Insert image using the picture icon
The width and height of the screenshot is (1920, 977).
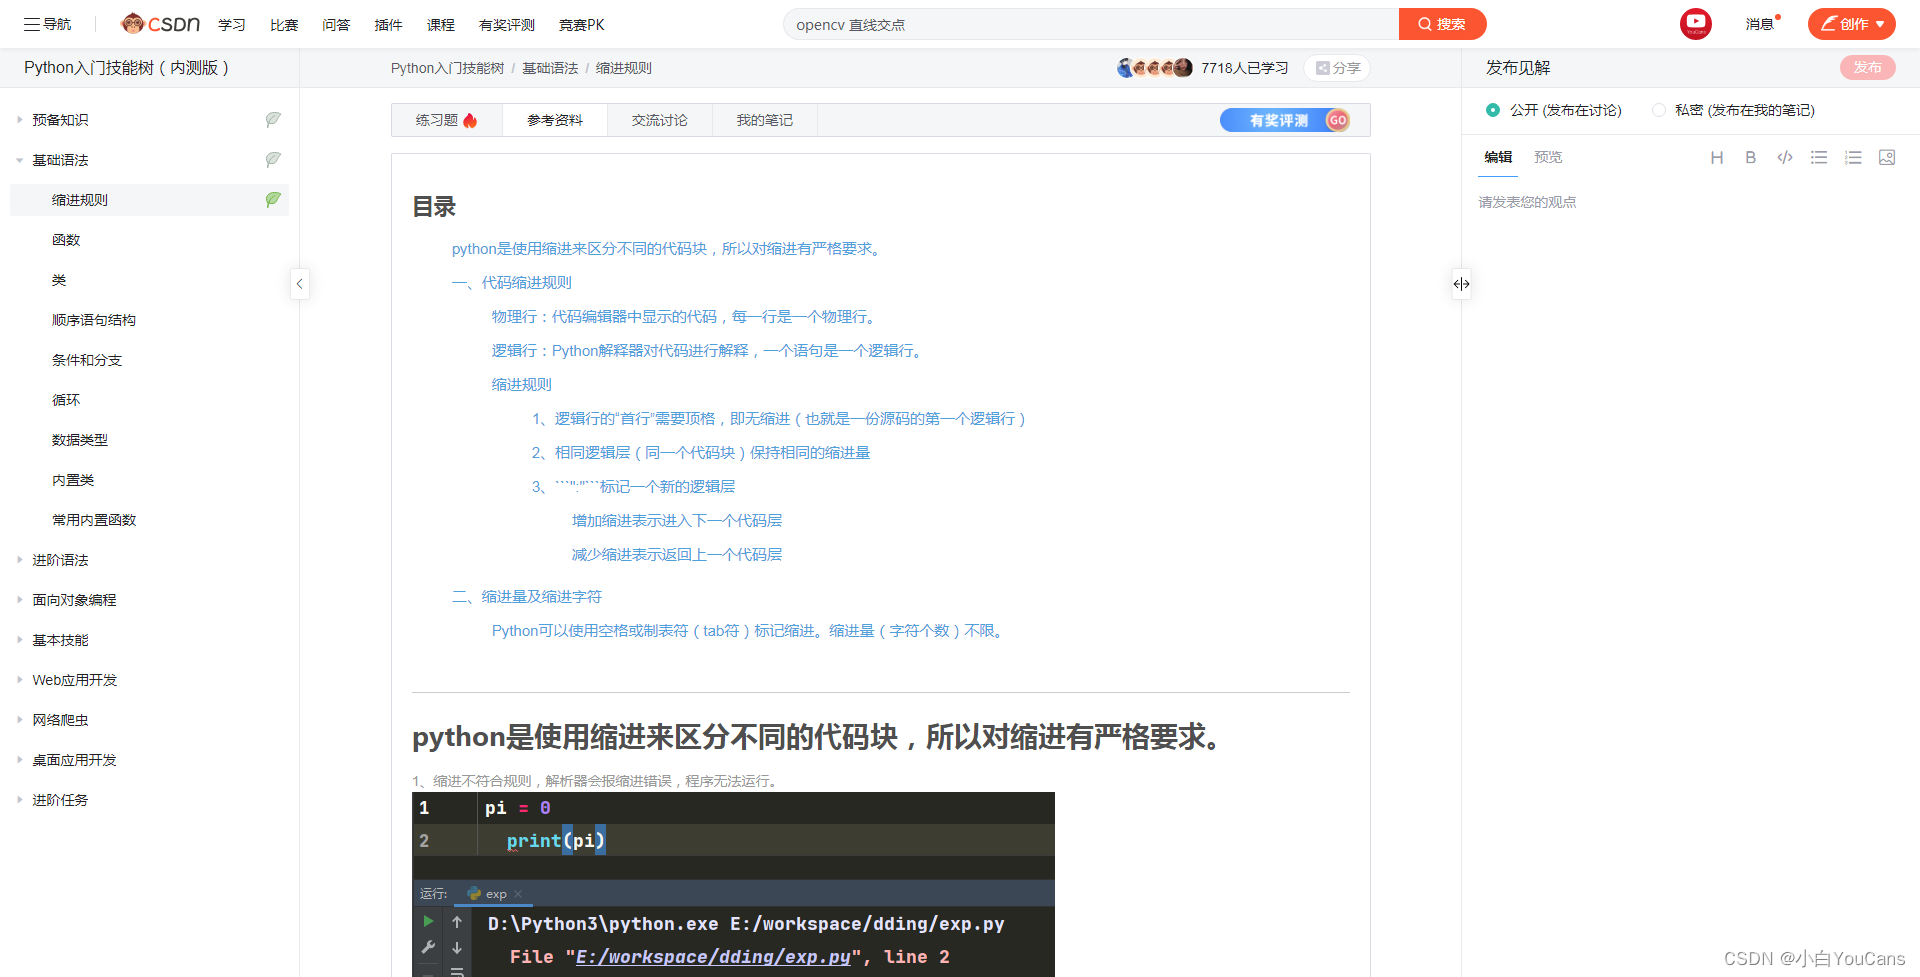click(x=1886, y=158)
